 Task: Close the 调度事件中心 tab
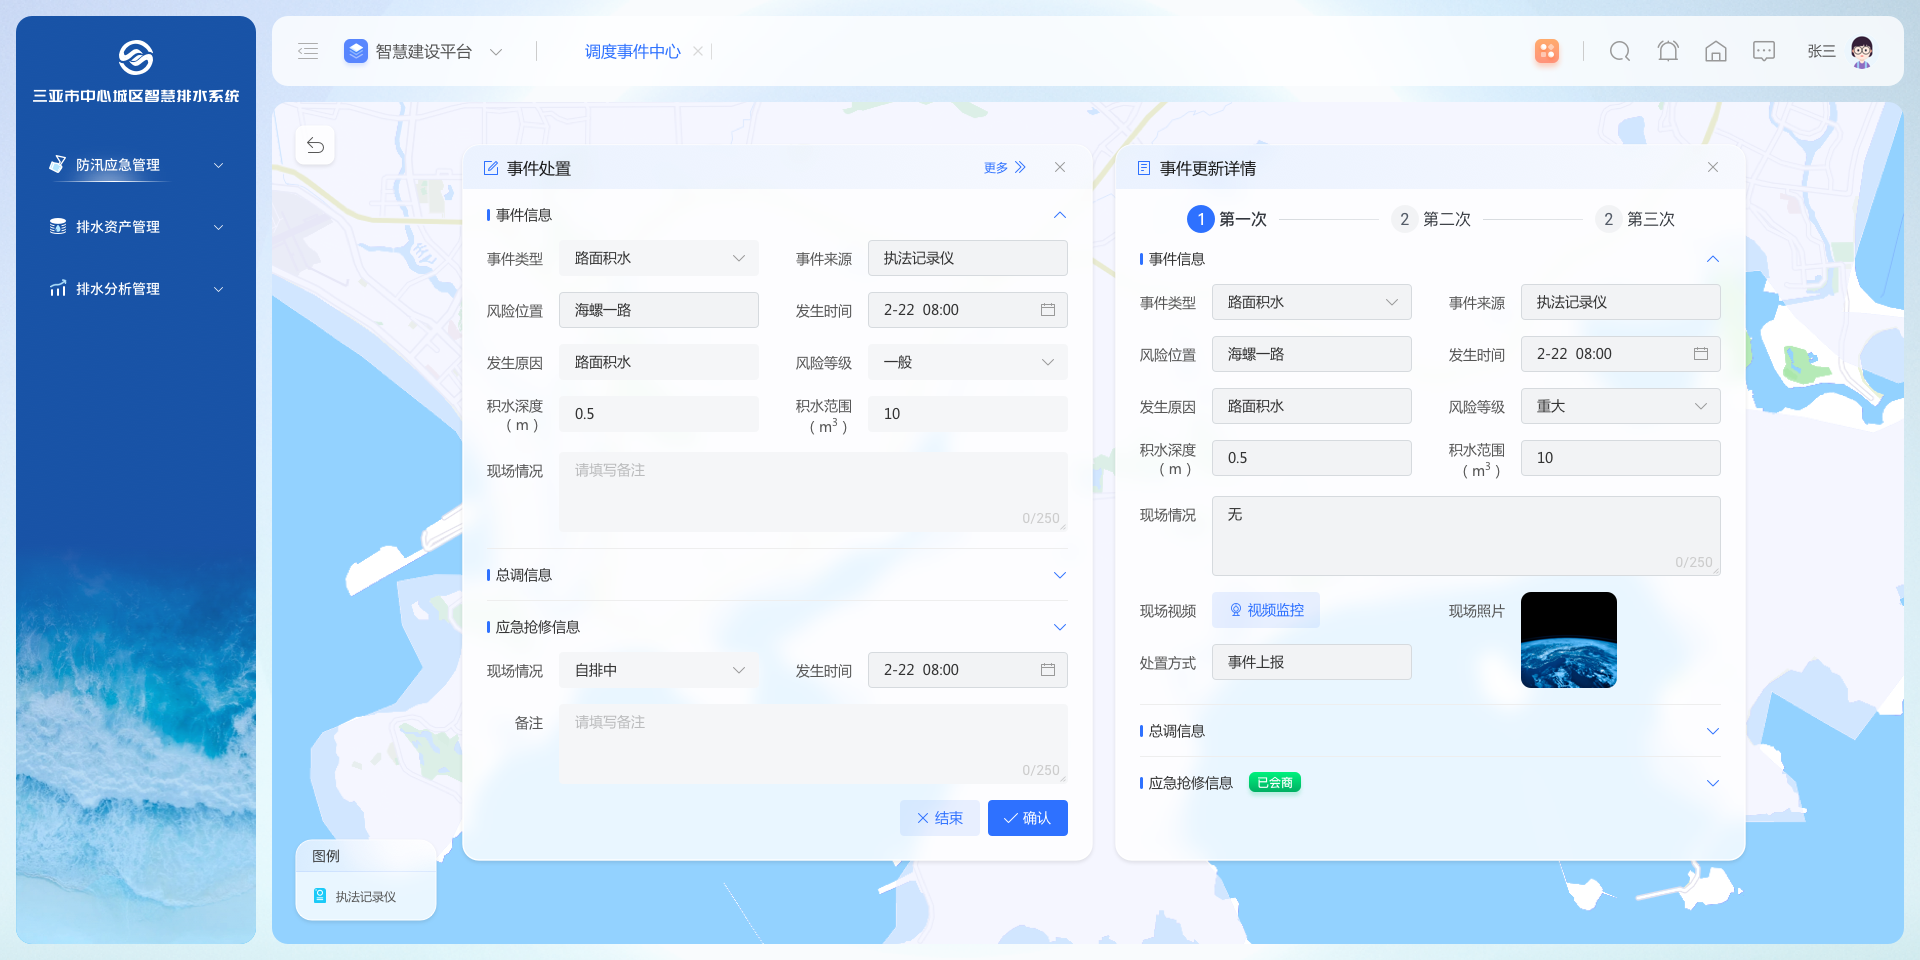point(698,51)
